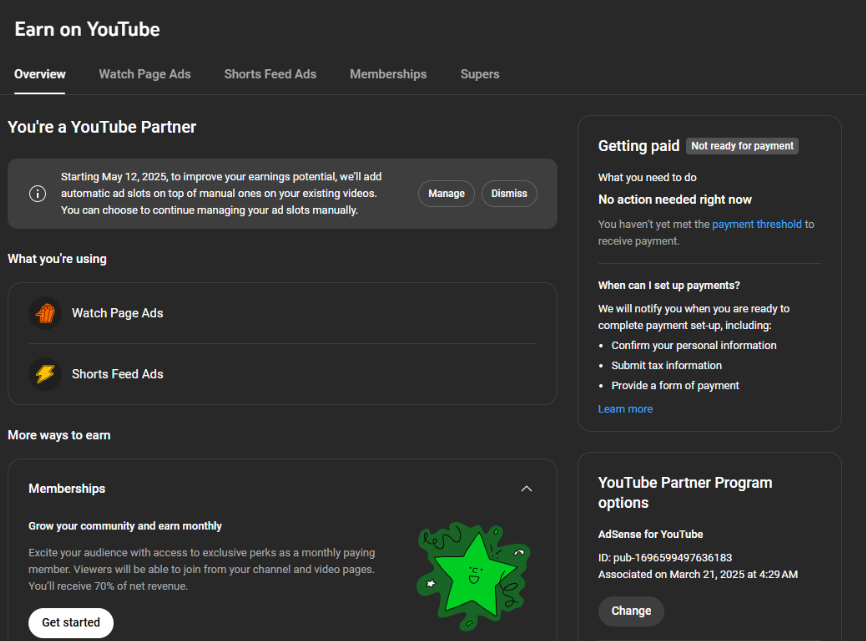The height and width of the screenshot is (641, 866).
Task: Click Manage in the ad slots notice
Action: coord(446,194)
